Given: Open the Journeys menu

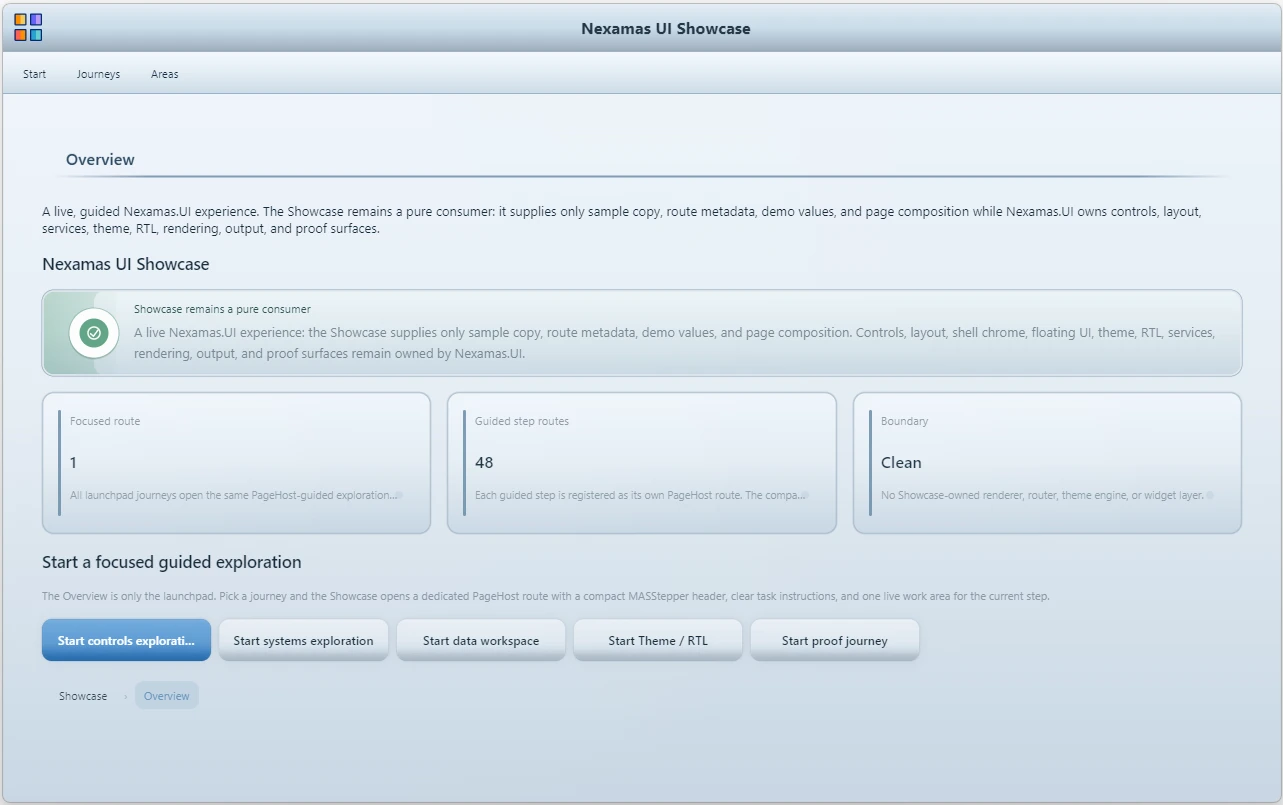Looking at the screenshot, I should [98, 74].
